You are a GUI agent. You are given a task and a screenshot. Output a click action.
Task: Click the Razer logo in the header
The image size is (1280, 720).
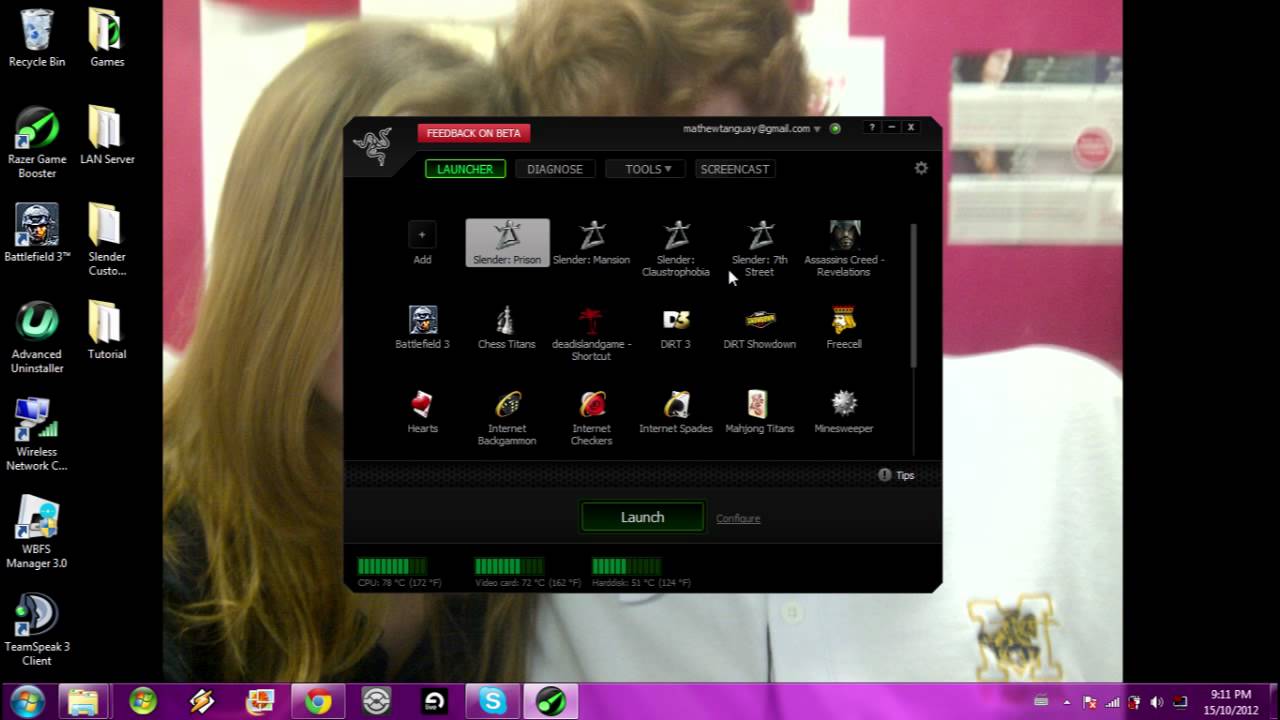pos(372,146)
